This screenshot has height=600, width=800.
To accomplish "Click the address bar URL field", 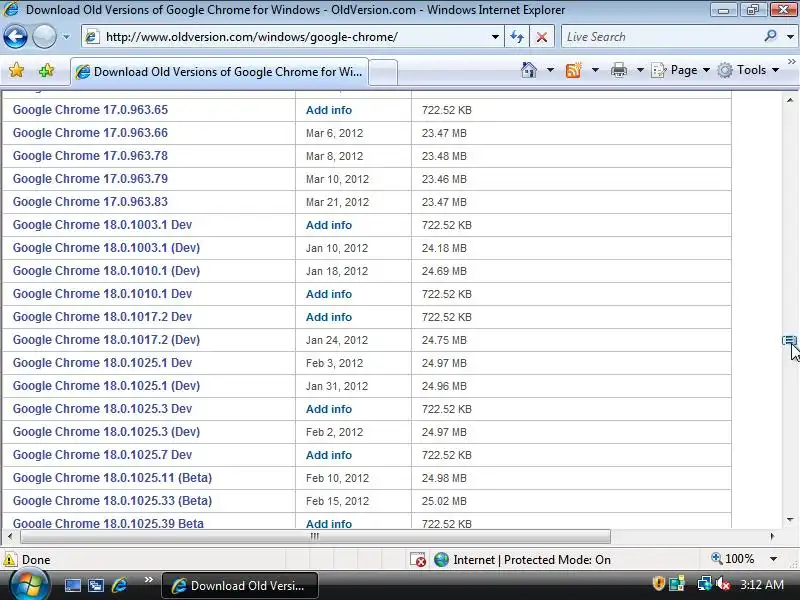I will [x=286, y=37].
